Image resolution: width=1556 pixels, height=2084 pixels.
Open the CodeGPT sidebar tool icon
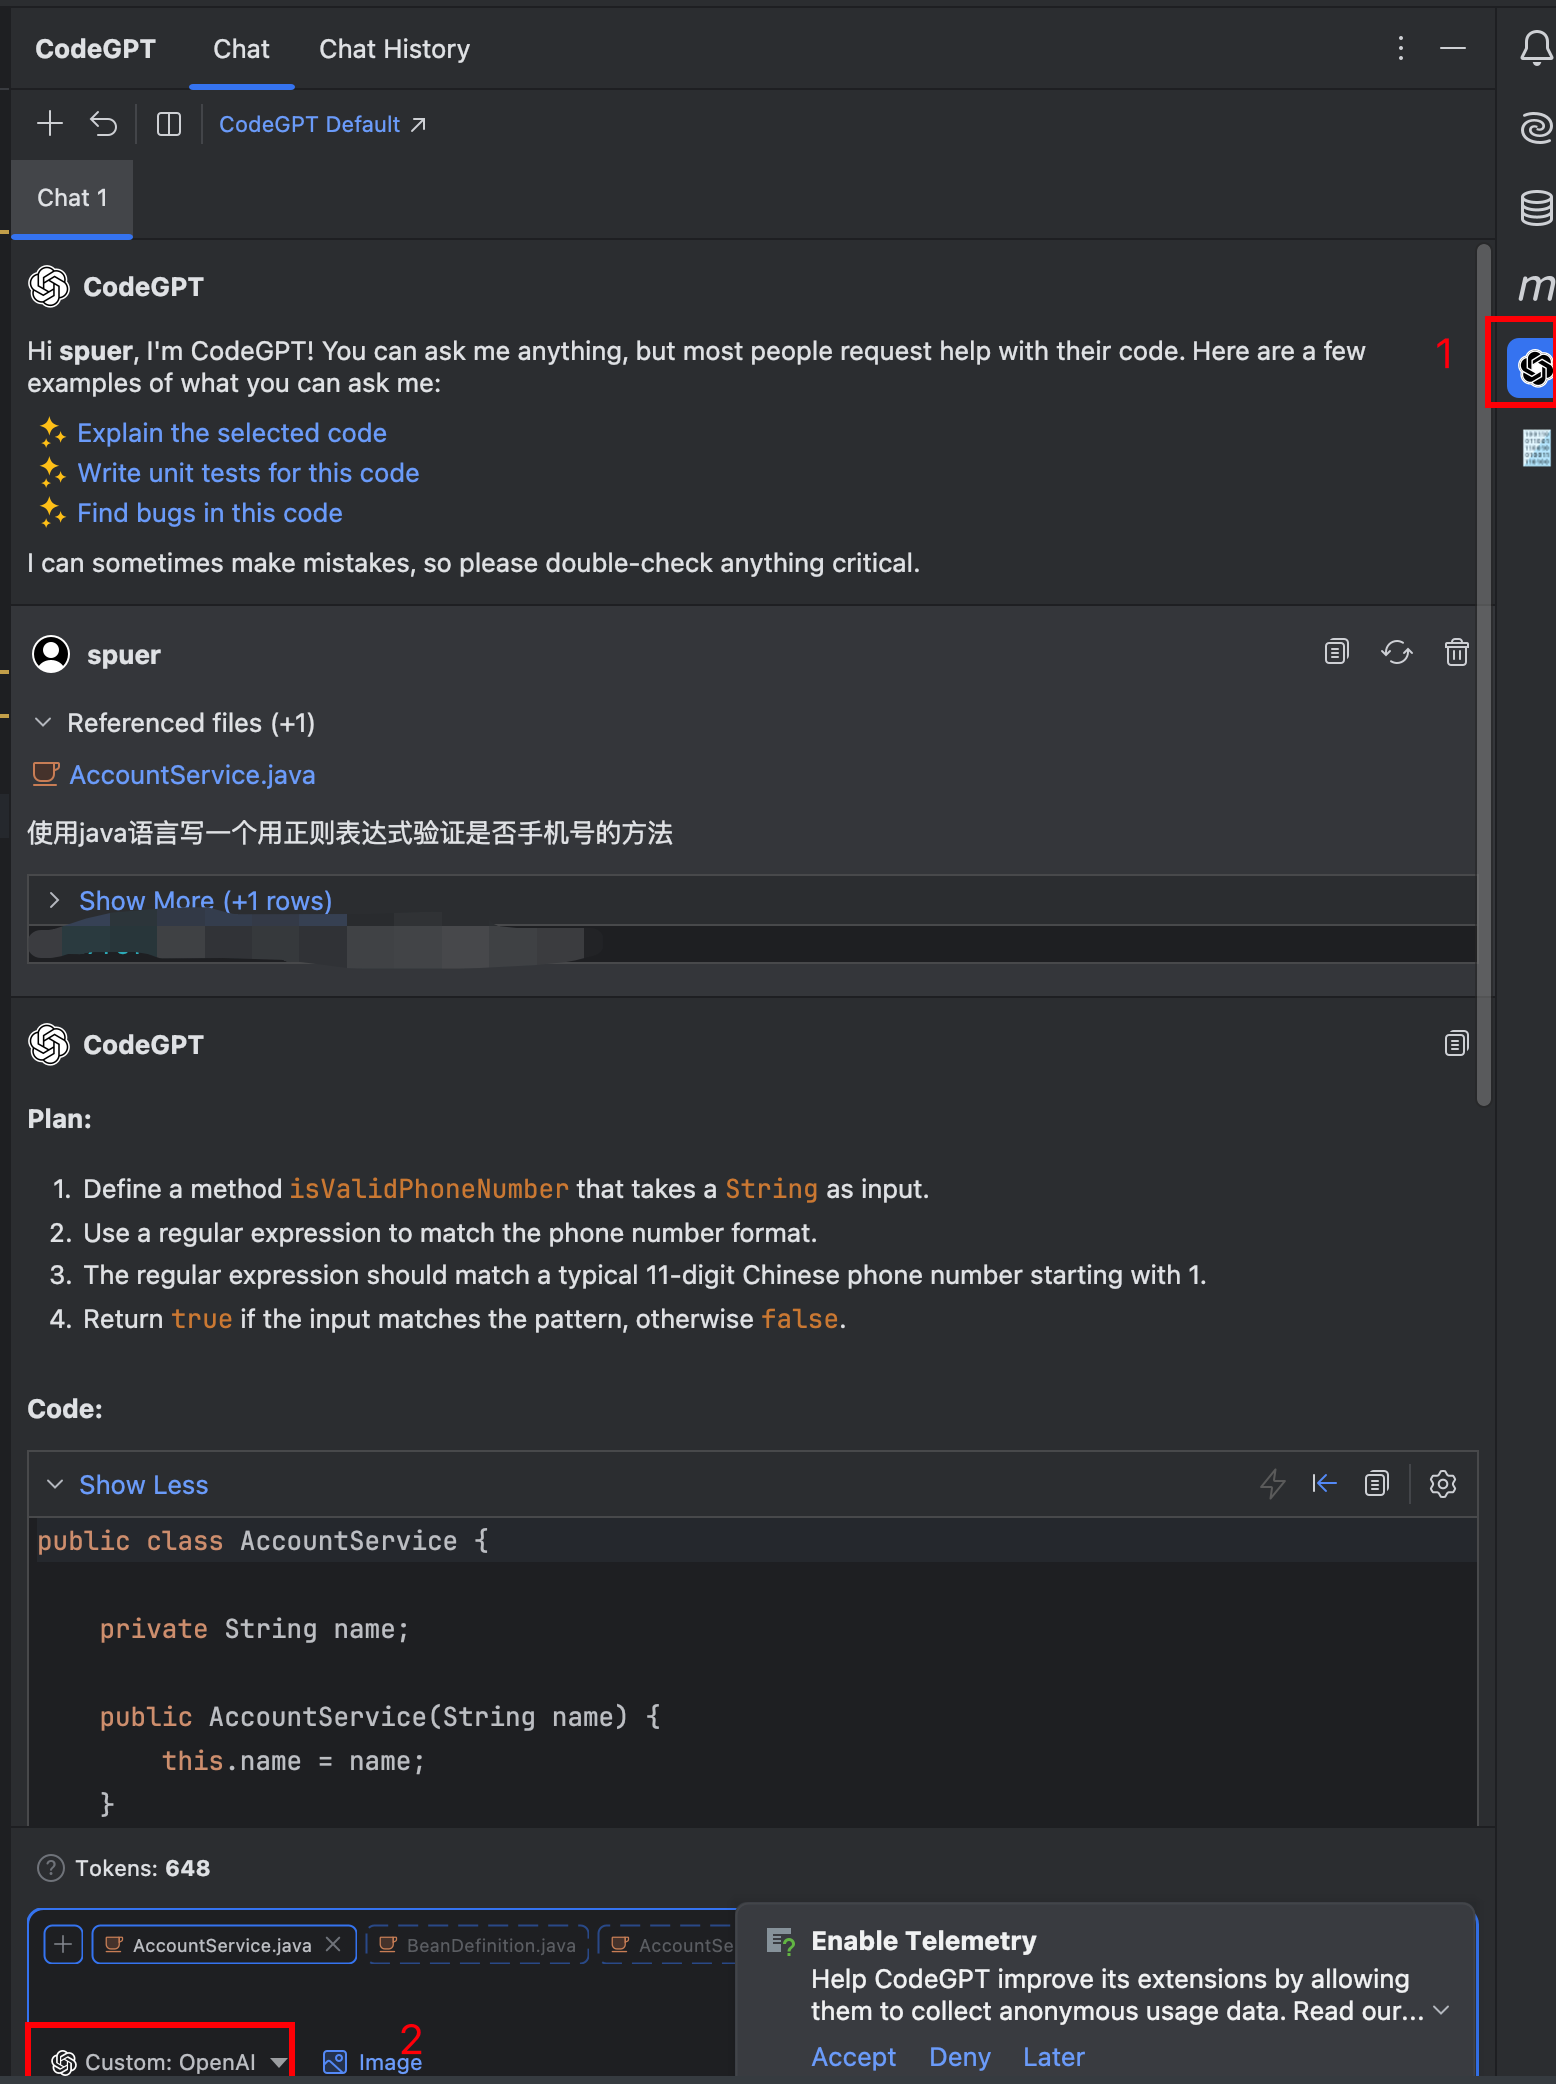click(1532, 368)
